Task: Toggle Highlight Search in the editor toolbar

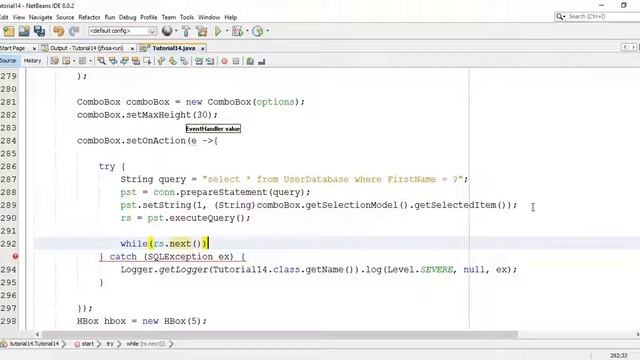Action: (x=136, y=61)
